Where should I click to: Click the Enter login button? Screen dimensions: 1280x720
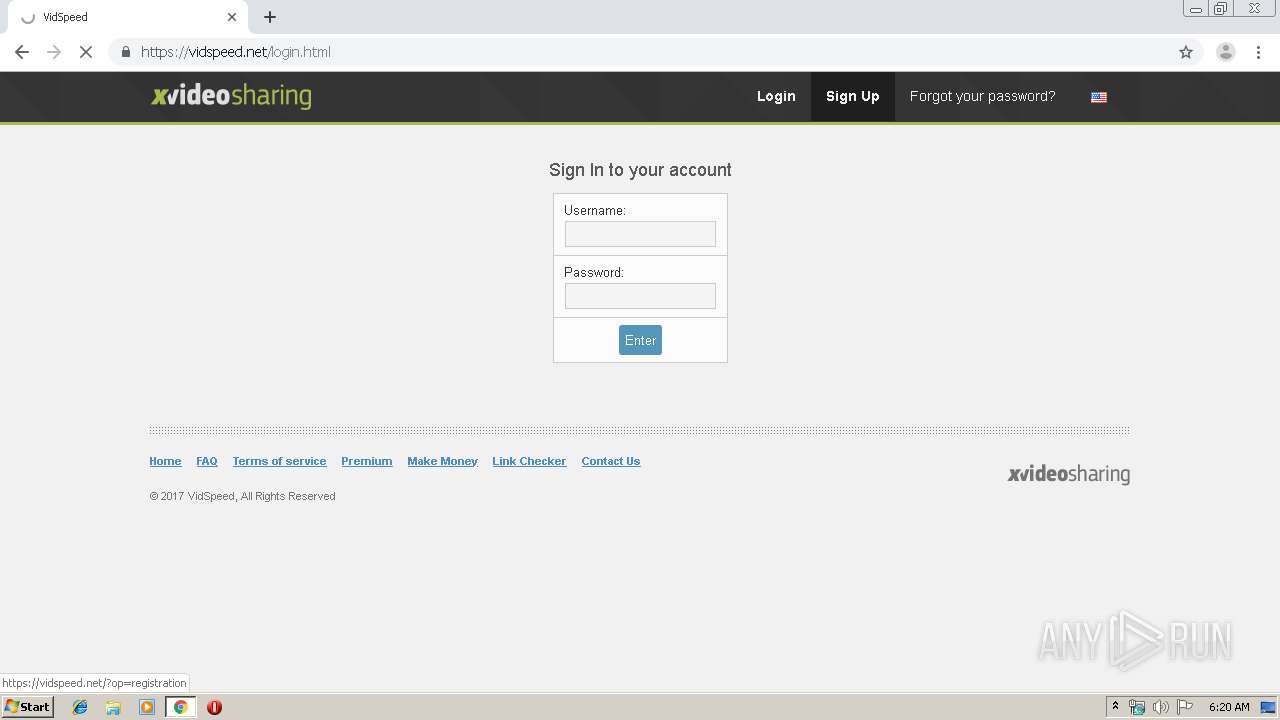pos(640,340)
